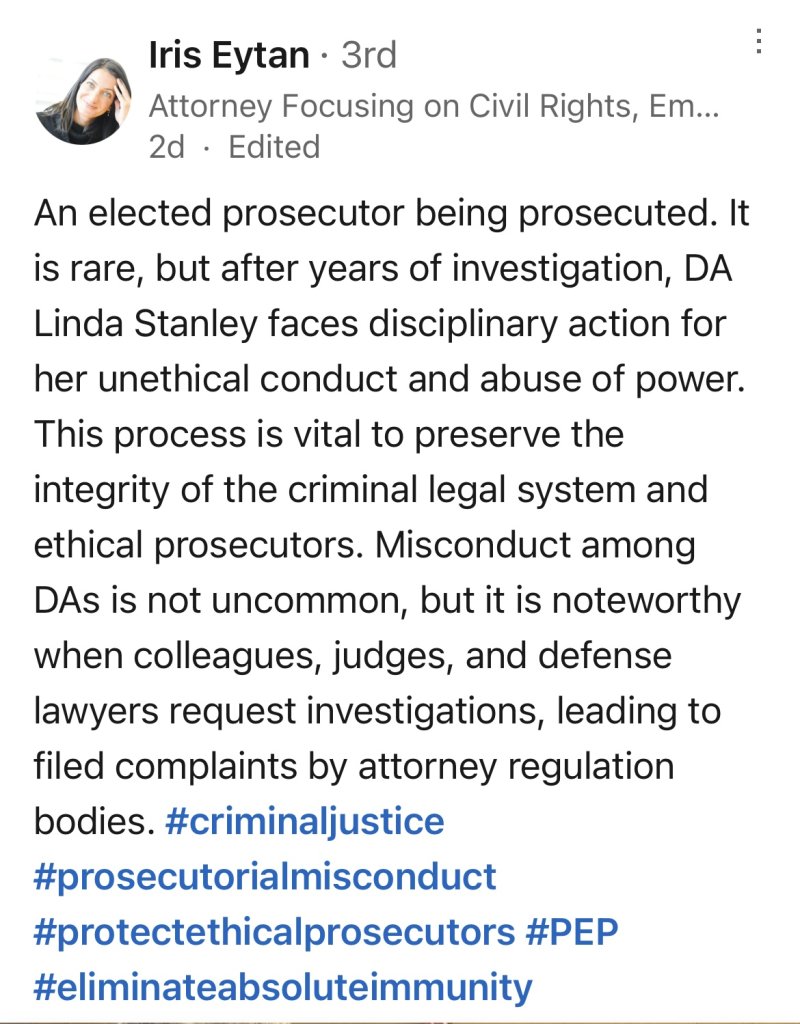Open Iris Eytan's profile via her name
Viewport: 800px width, 1024px height.
tap(228, 56)
